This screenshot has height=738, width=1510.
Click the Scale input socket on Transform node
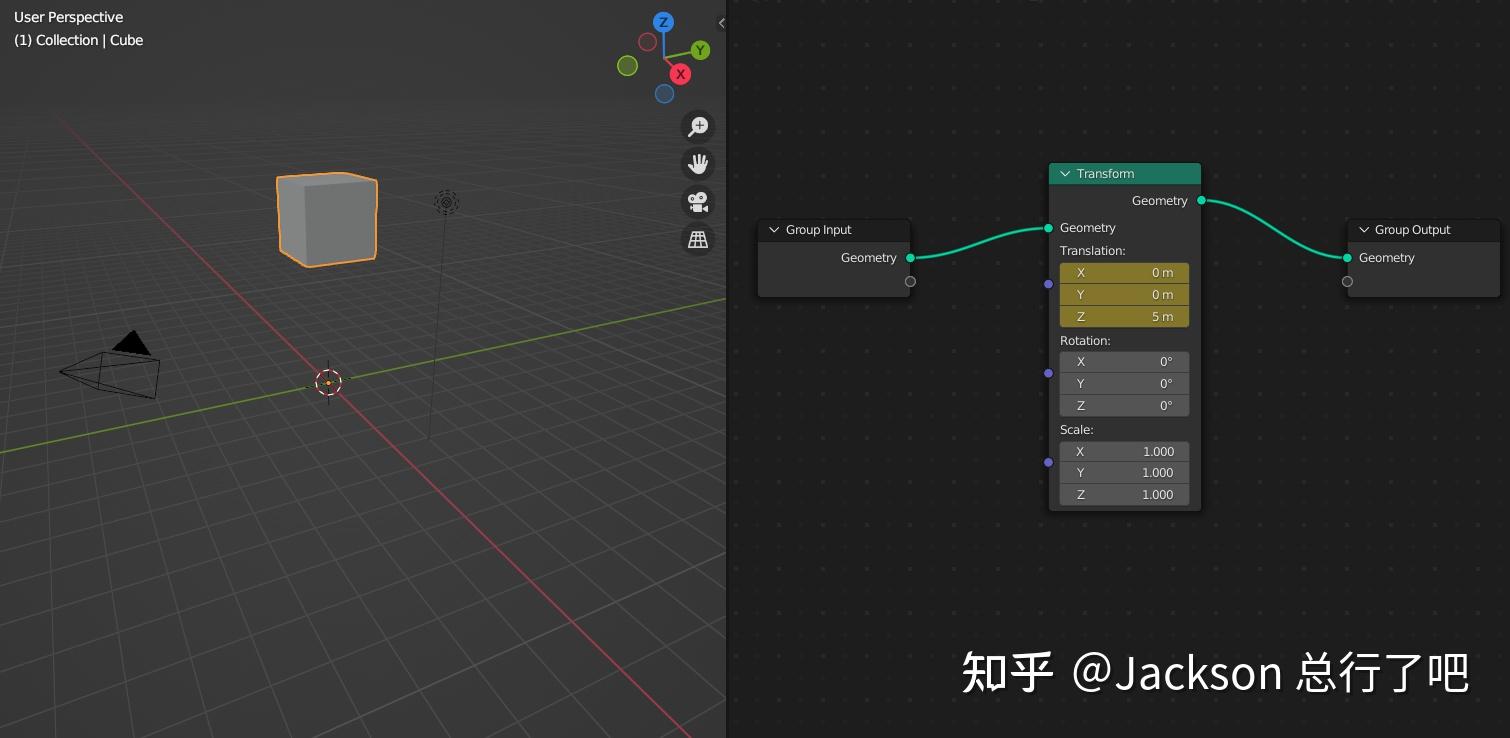pos(1048,462)
